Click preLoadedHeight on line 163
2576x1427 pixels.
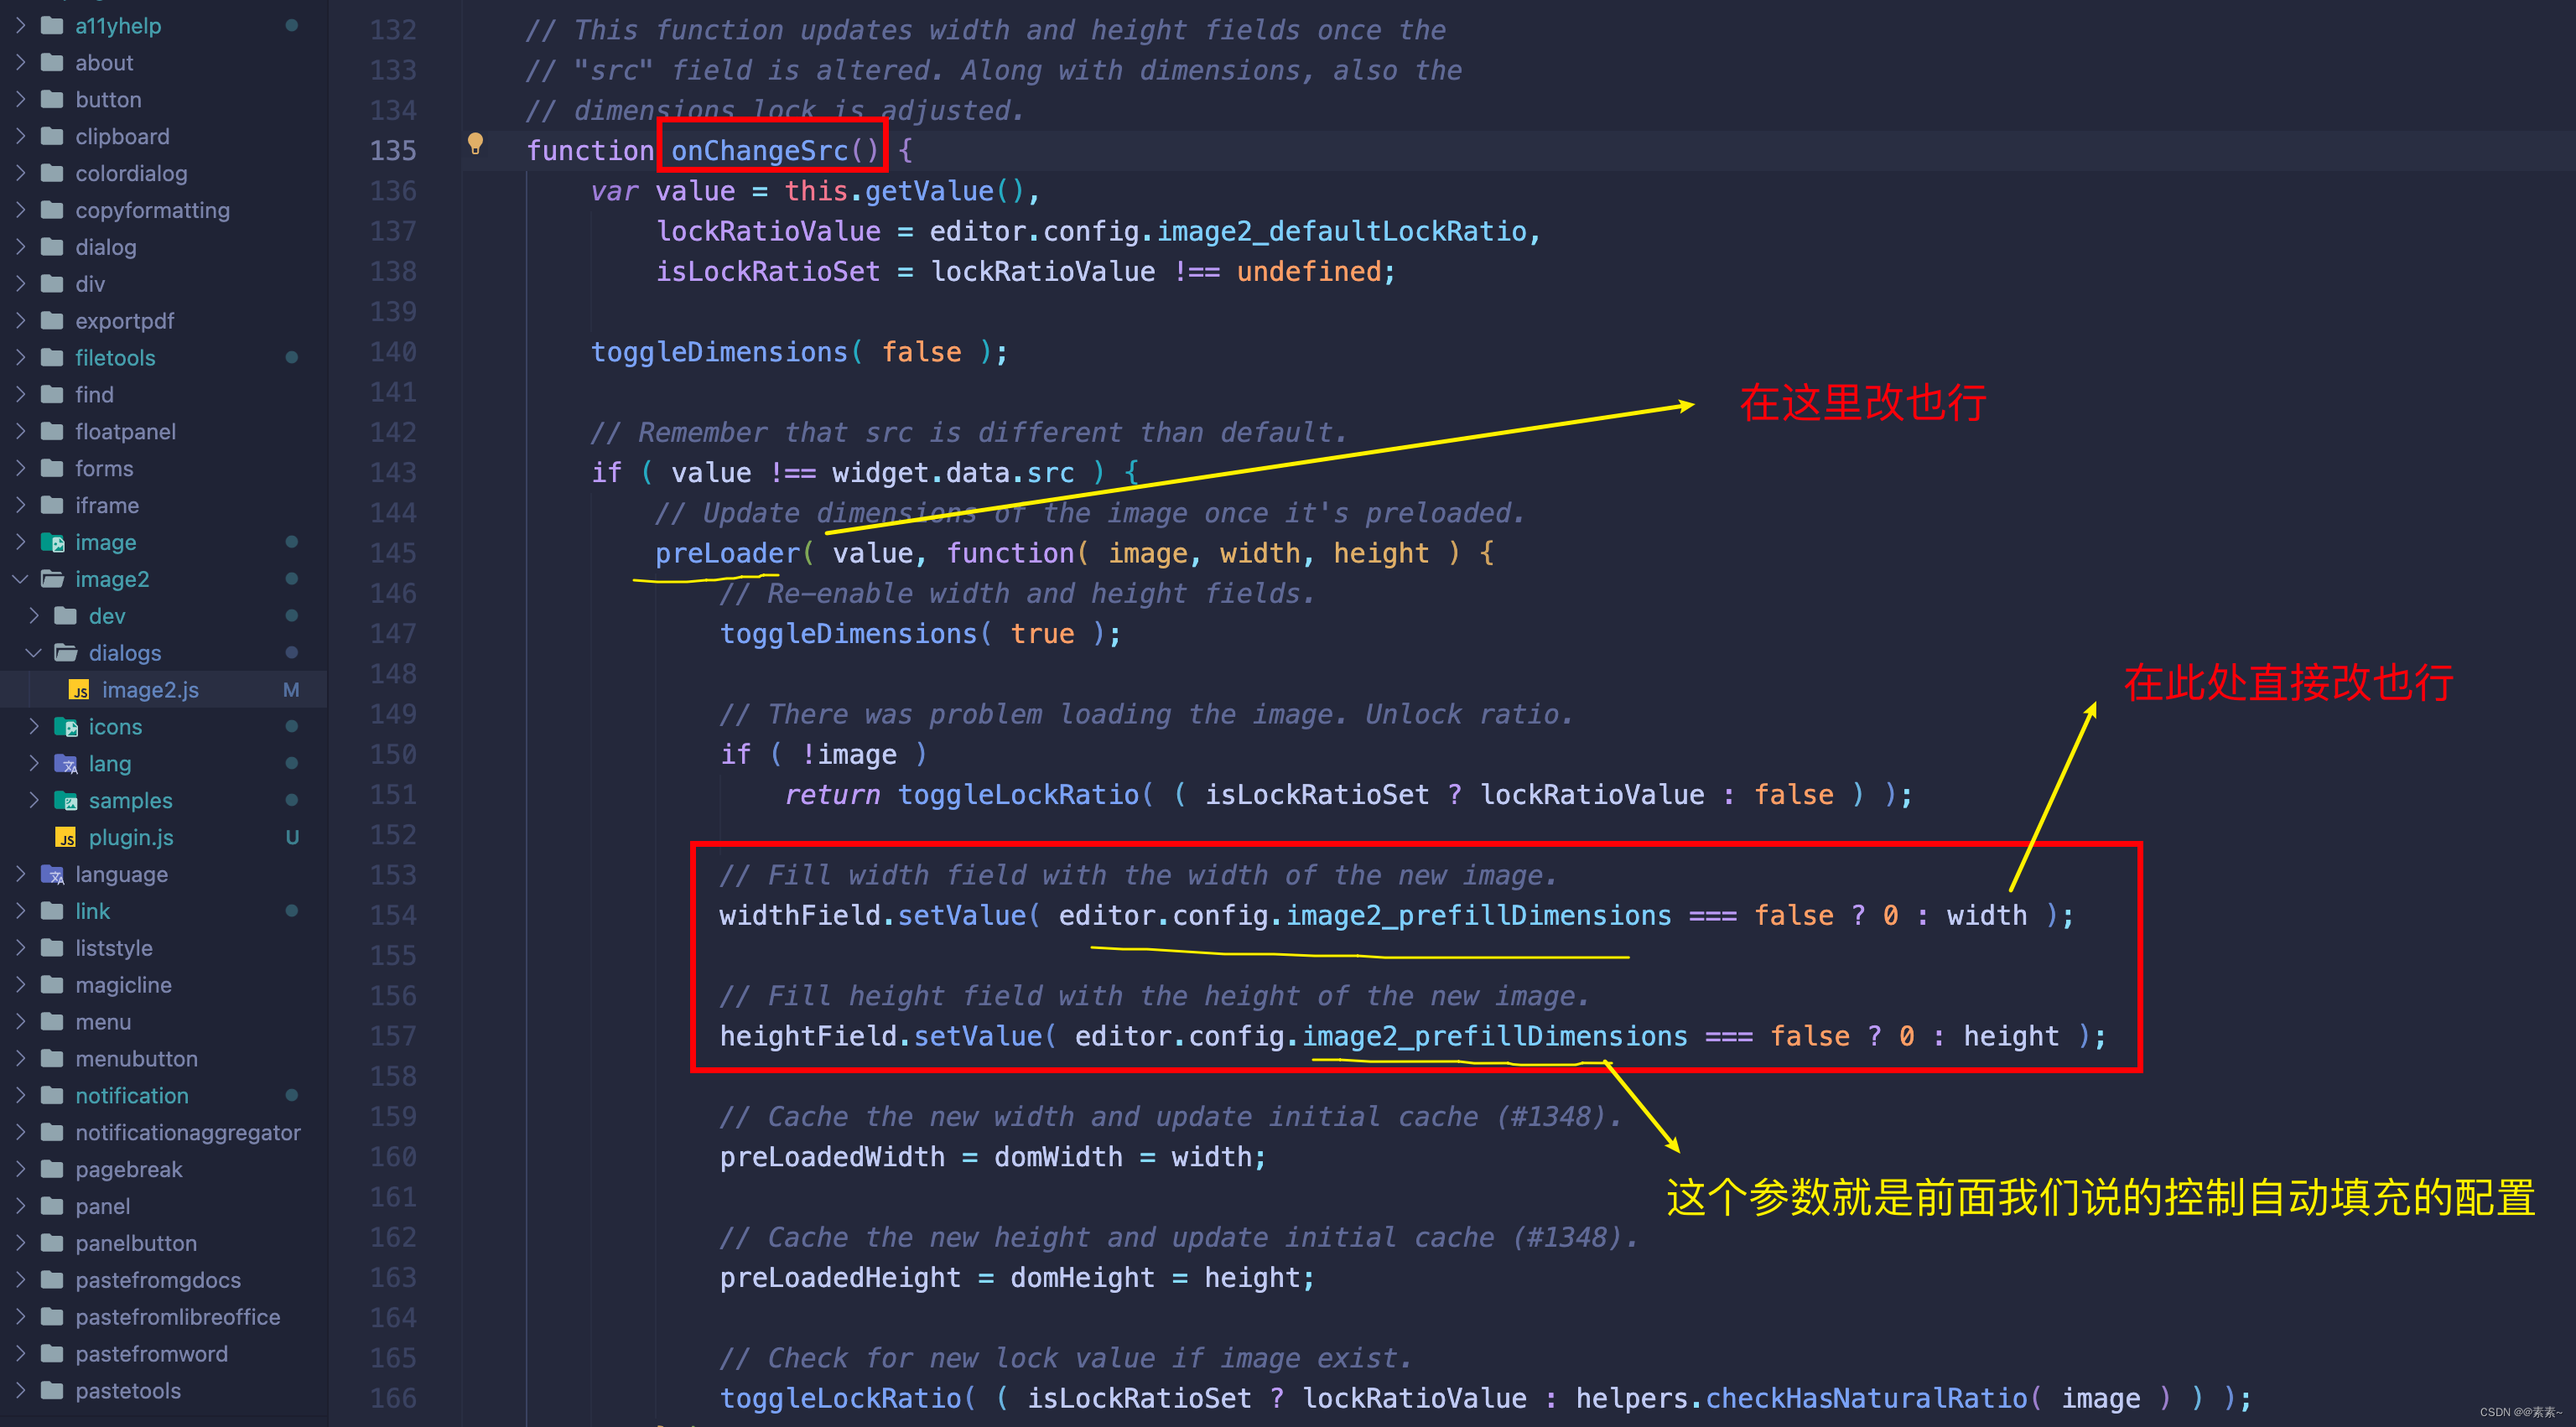[840, 1277]
